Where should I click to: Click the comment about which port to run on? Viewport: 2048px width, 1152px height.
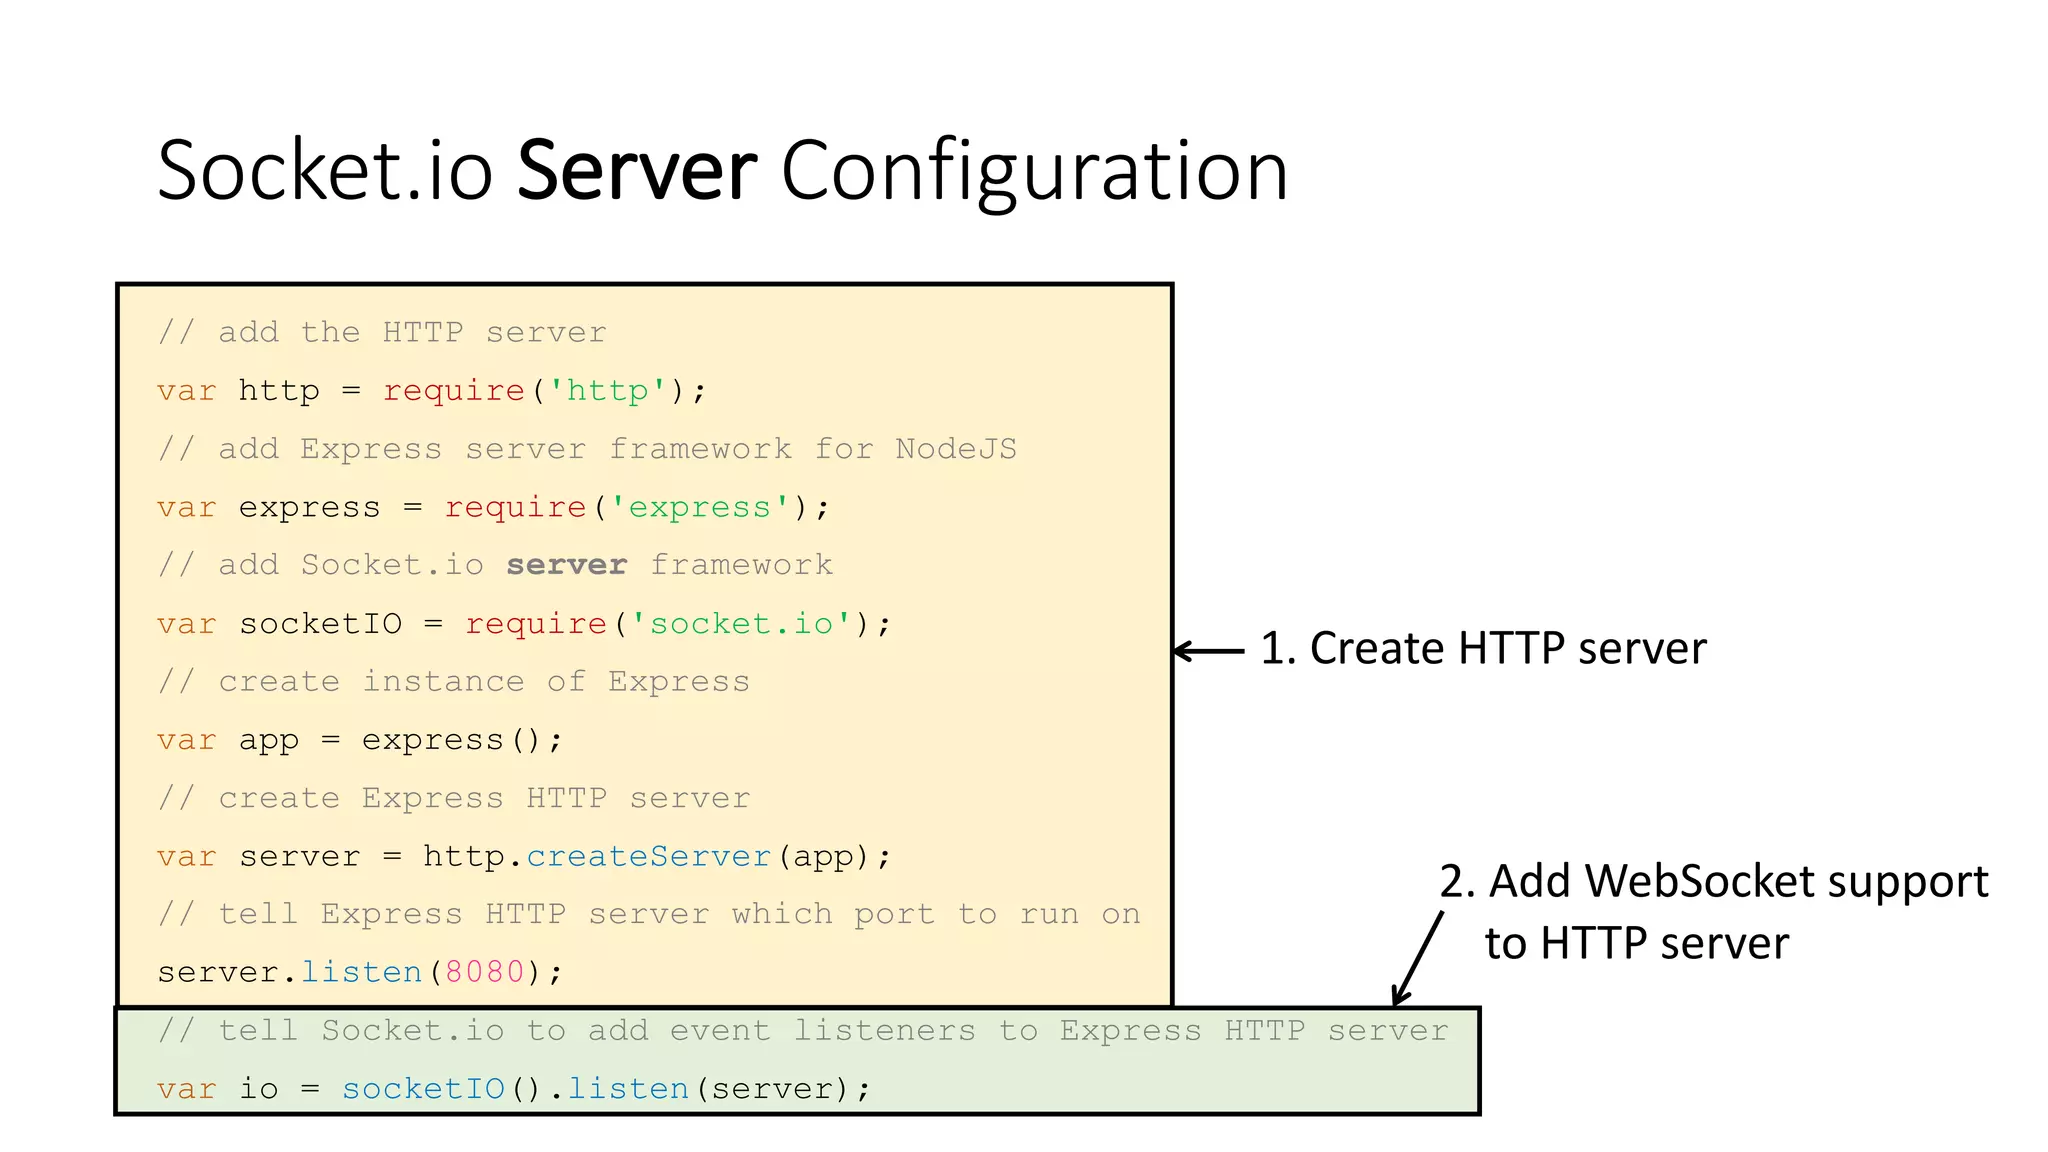coord(649,915)
